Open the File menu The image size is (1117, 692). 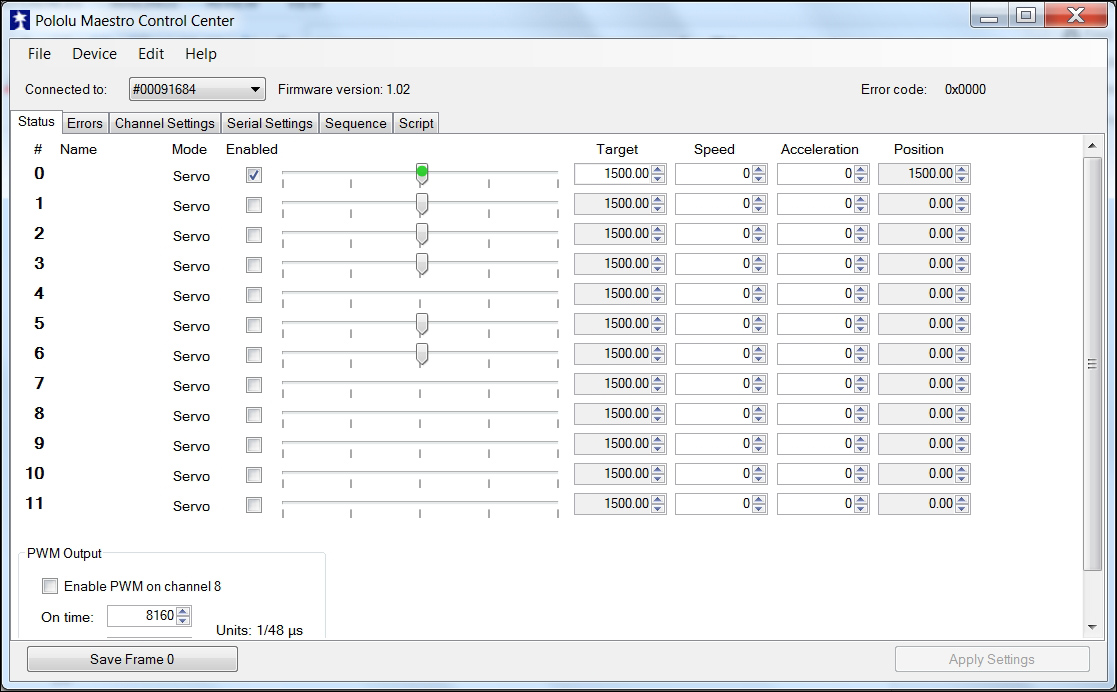(x=39, y=54)
